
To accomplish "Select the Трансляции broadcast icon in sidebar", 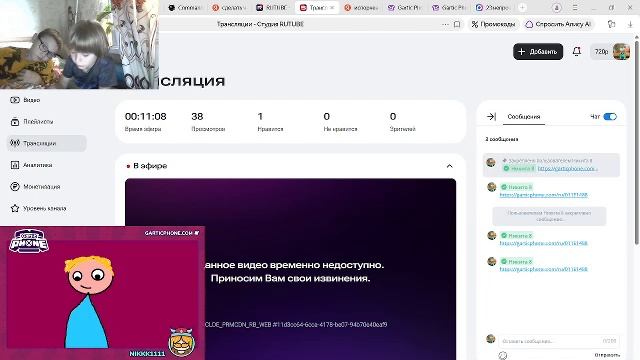I will 15,143.
